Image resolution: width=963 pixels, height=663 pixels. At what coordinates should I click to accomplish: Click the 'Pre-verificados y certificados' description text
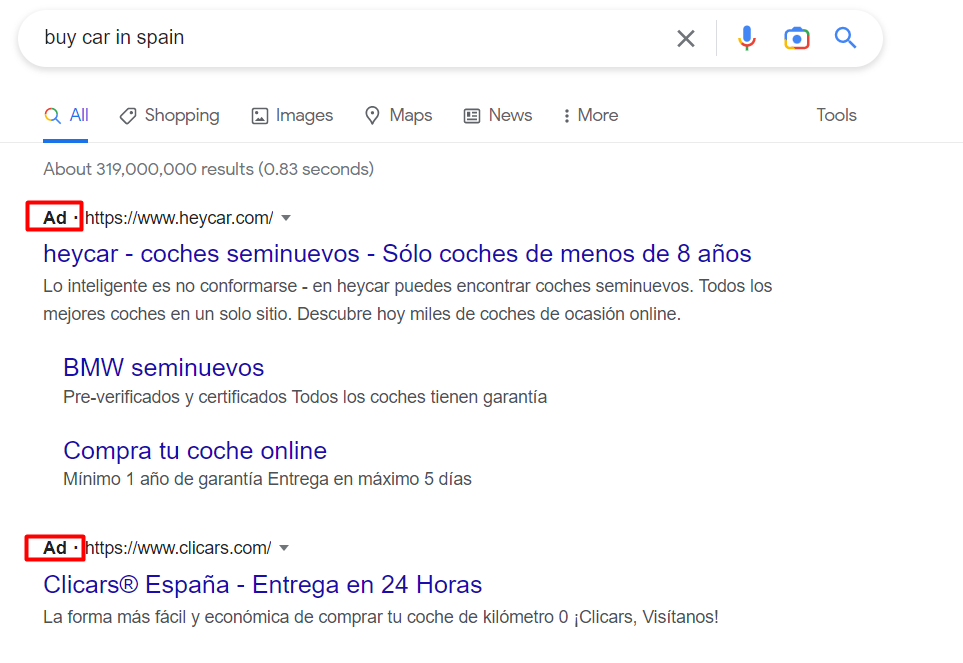(x=305, y=397)
